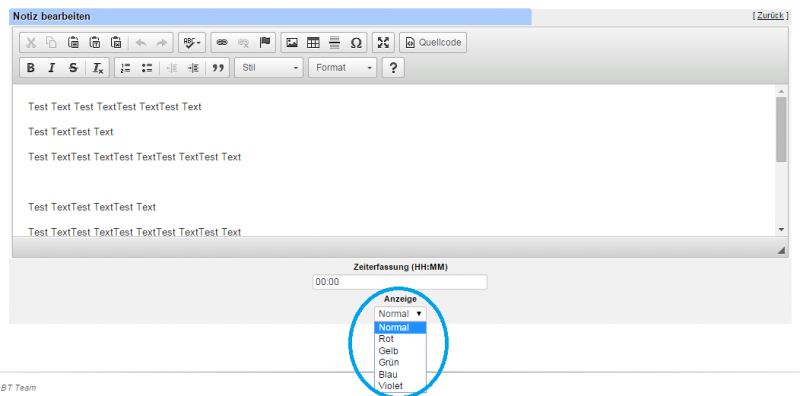Toggle block quote formatting
Viewport: 800px width, 396px height.
coord(218,68)
